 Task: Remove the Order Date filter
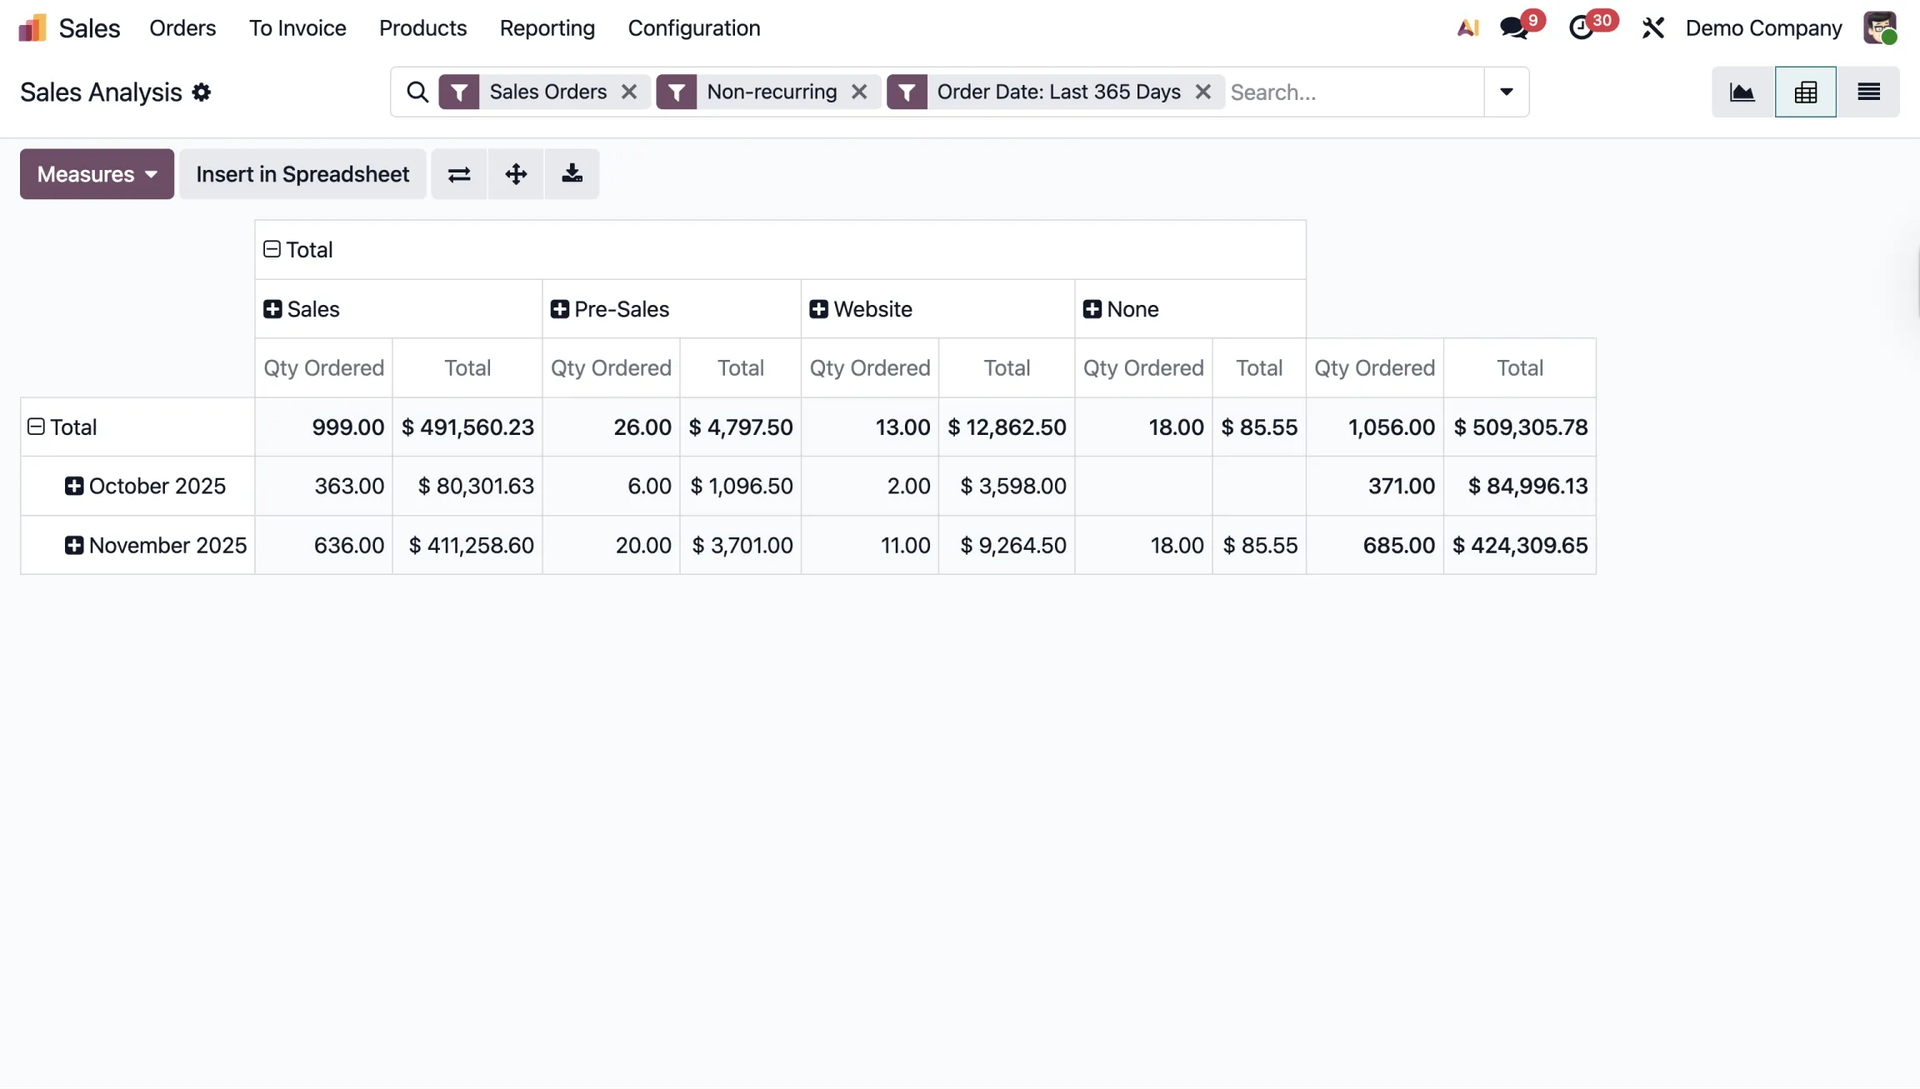pyautogui.click(x=1203, y=92)
